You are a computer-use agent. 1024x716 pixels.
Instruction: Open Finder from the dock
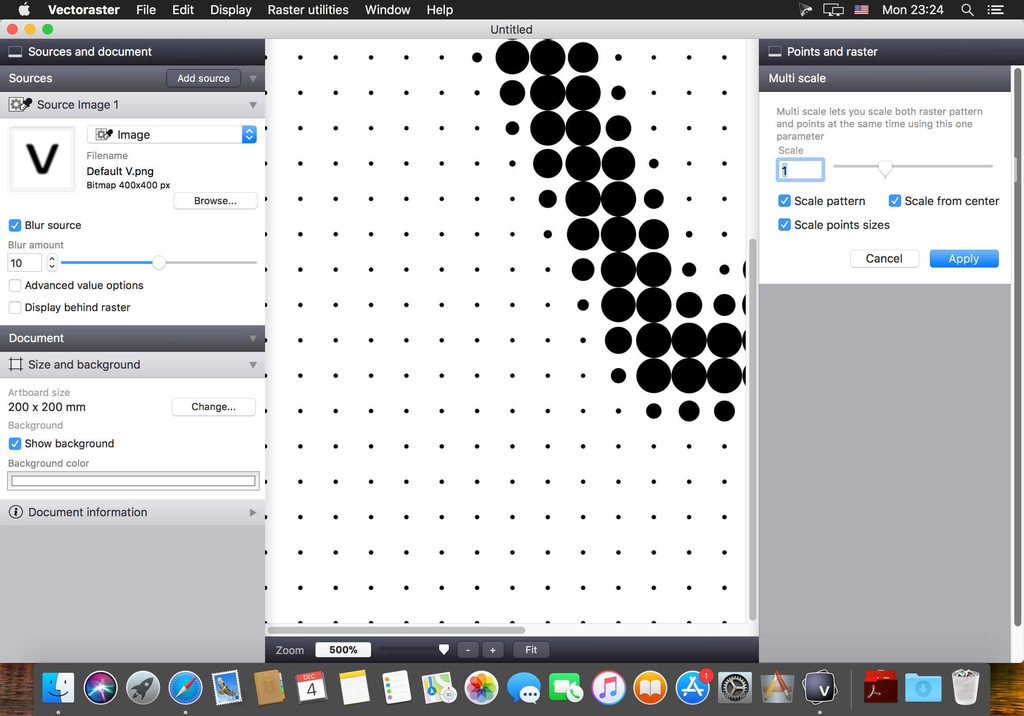58,688
